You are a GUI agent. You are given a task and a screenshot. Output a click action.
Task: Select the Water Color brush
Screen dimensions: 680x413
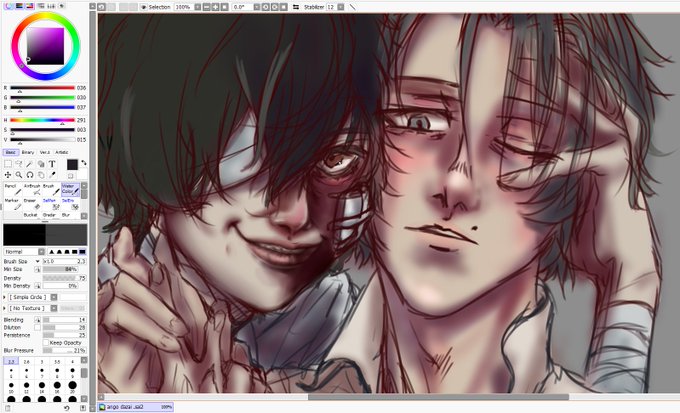[70, 189]
